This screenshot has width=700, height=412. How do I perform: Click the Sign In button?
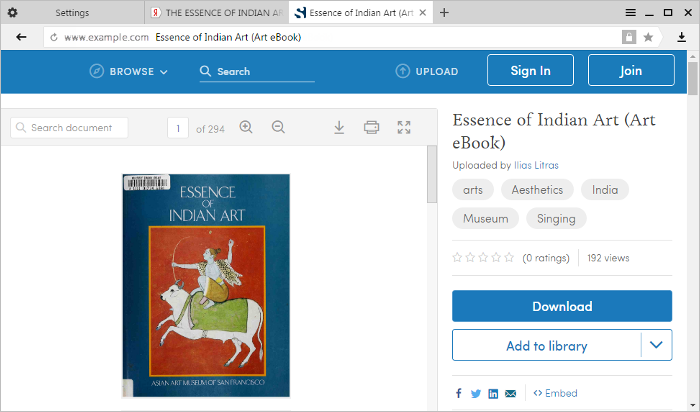point(530,70)
